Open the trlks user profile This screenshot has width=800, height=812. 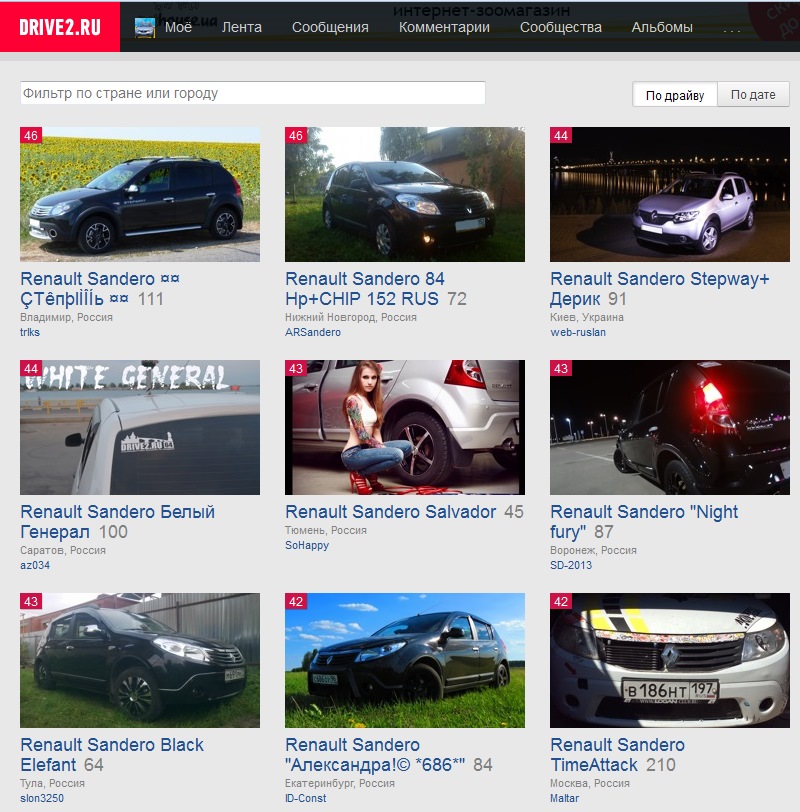point(30,332)
